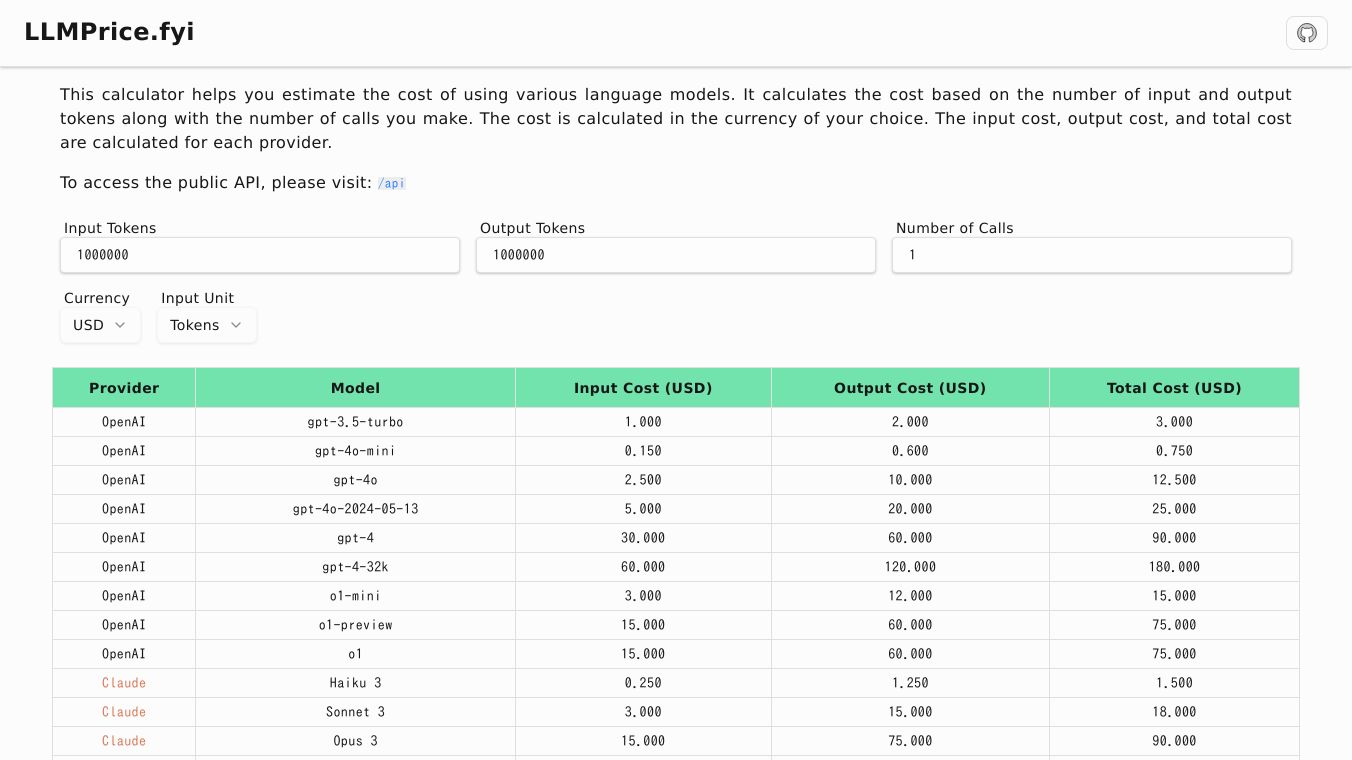This screenshot has width=1352, height=760.
Task: Click the Model column header
Action: [x=355, y=388]
